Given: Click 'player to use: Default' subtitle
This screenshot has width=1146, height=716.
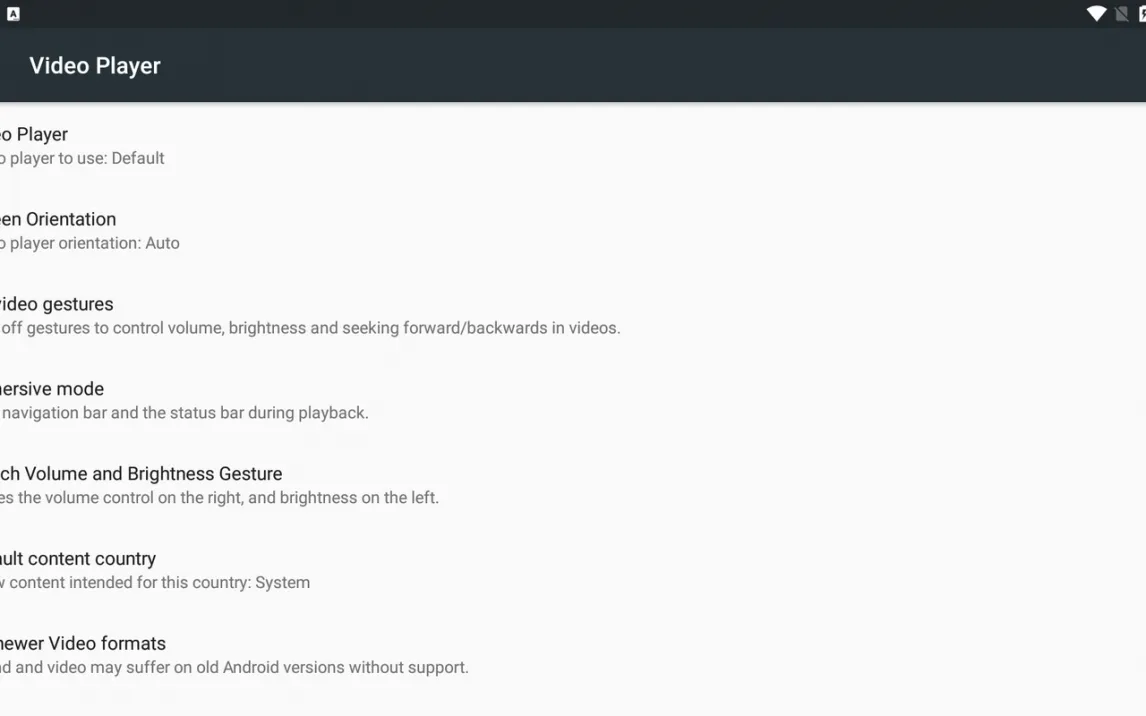Looking at the screenshot, I should tap(85, 158).
